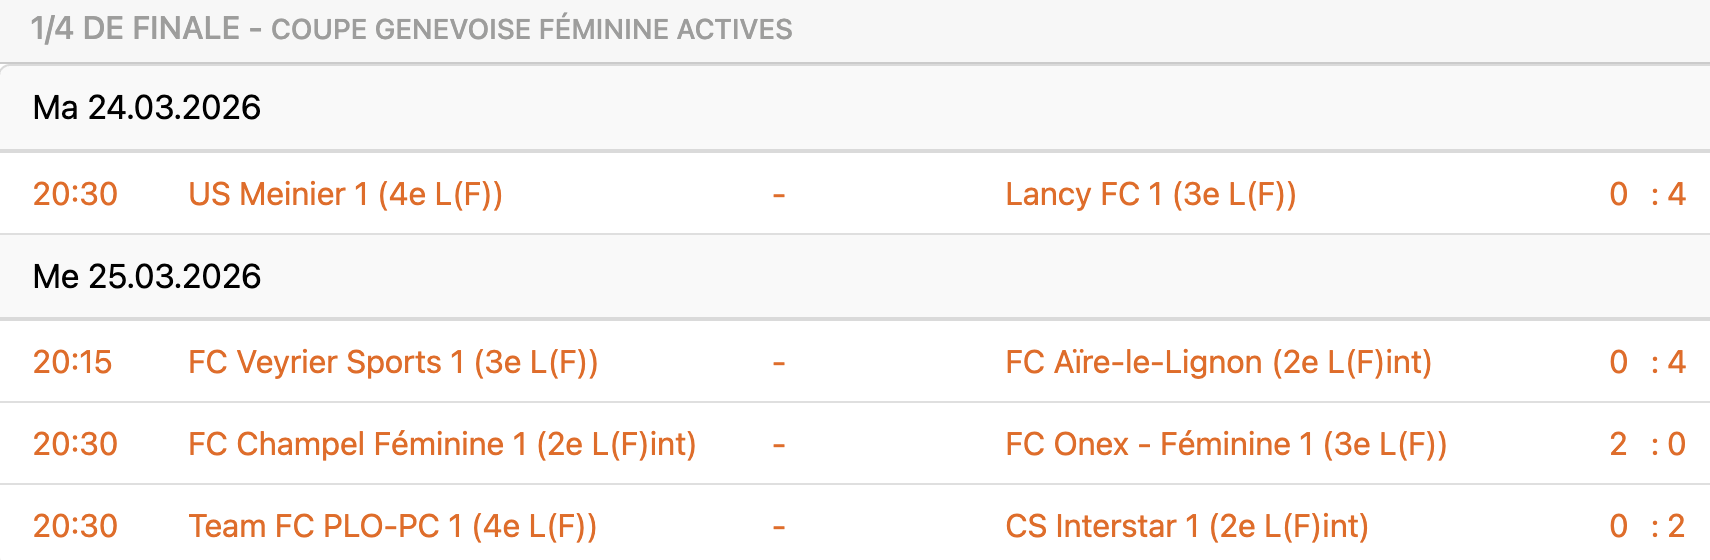1710x560 pixels.
Task: Click the dash between Champel and Onex
Action: [x=778, y=444]
